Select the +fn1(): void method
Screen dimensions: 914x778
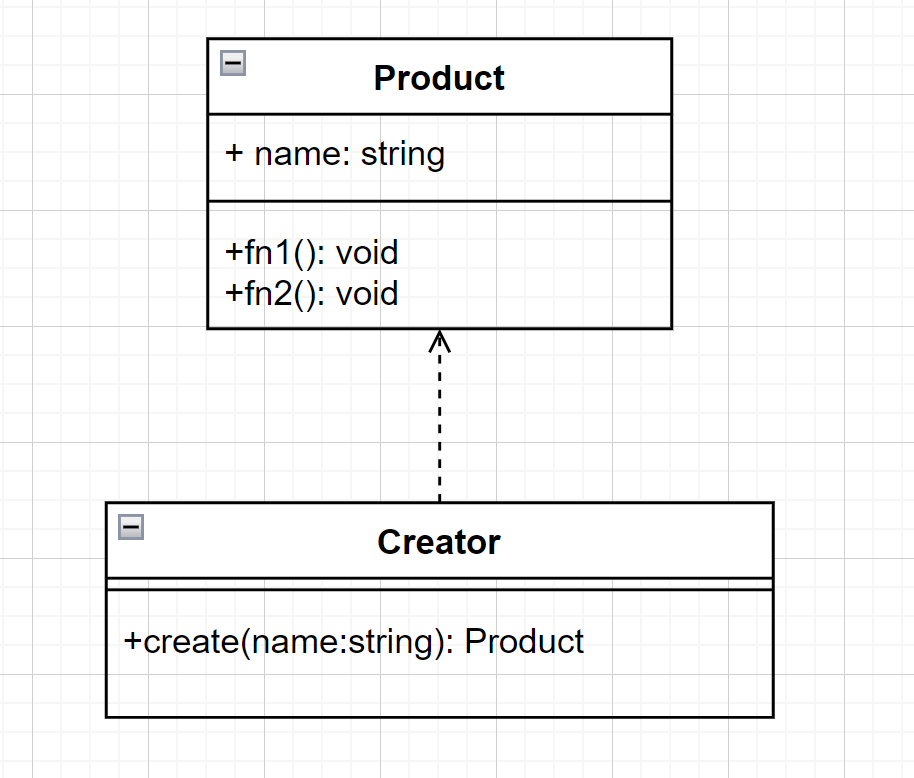312,253
